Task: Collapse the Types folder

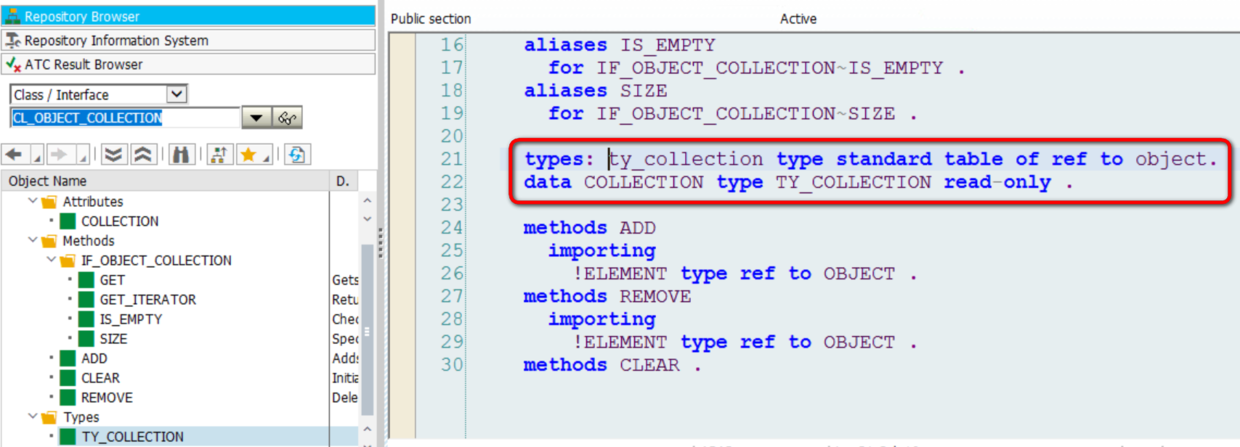Action: pyautogui.click(x=33, y=417)
